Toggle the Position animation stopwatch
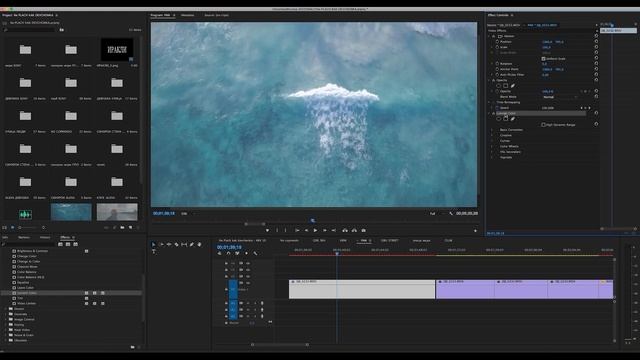The image size is (640, 360). click(497, 42)
